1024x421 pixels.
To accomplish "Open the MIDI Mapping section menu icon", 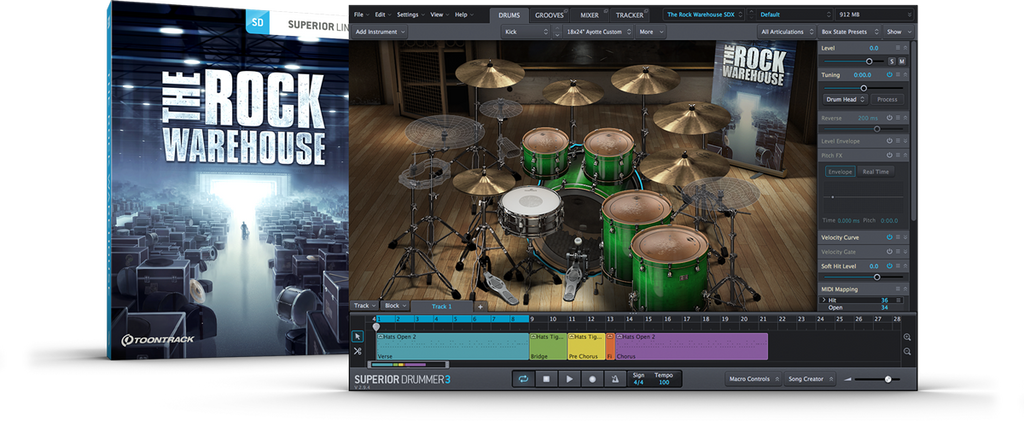I will tap(897, 289).
